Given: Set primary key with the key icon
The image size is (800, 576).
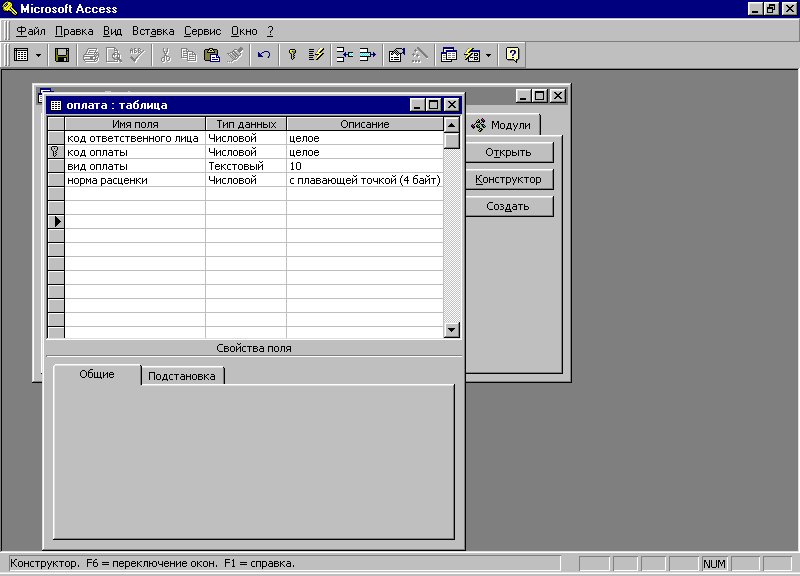Looking at the screenshot, I should point(292,55).
